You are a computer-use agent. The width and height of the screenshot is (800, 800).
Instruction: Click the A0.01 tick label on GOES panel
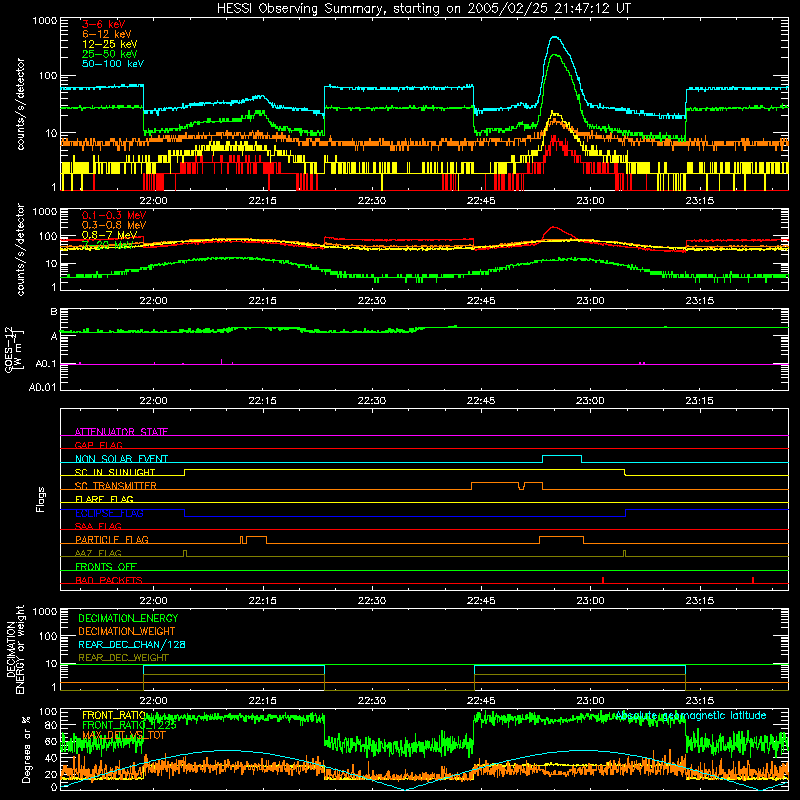[x=42, y=387]
